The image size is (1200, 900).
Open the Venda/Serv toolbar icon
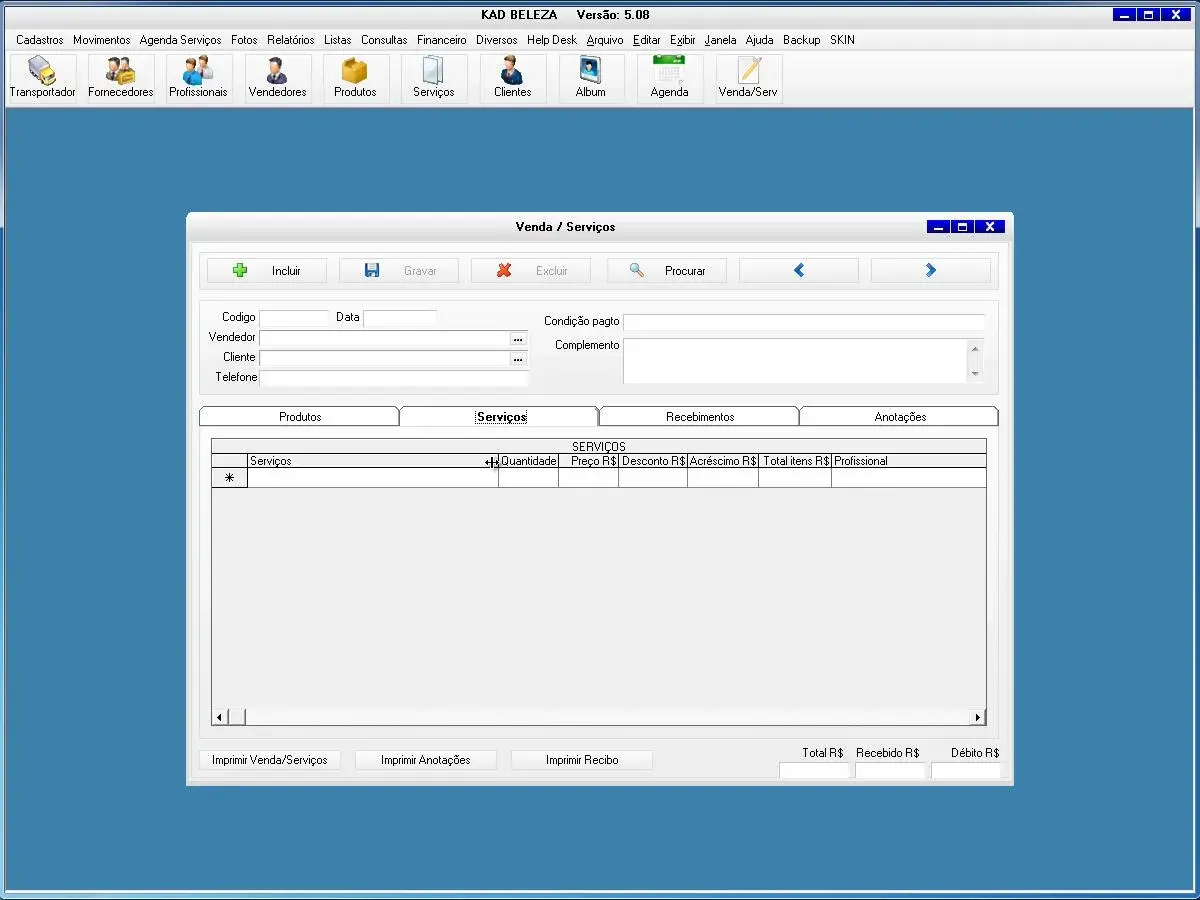748,78
